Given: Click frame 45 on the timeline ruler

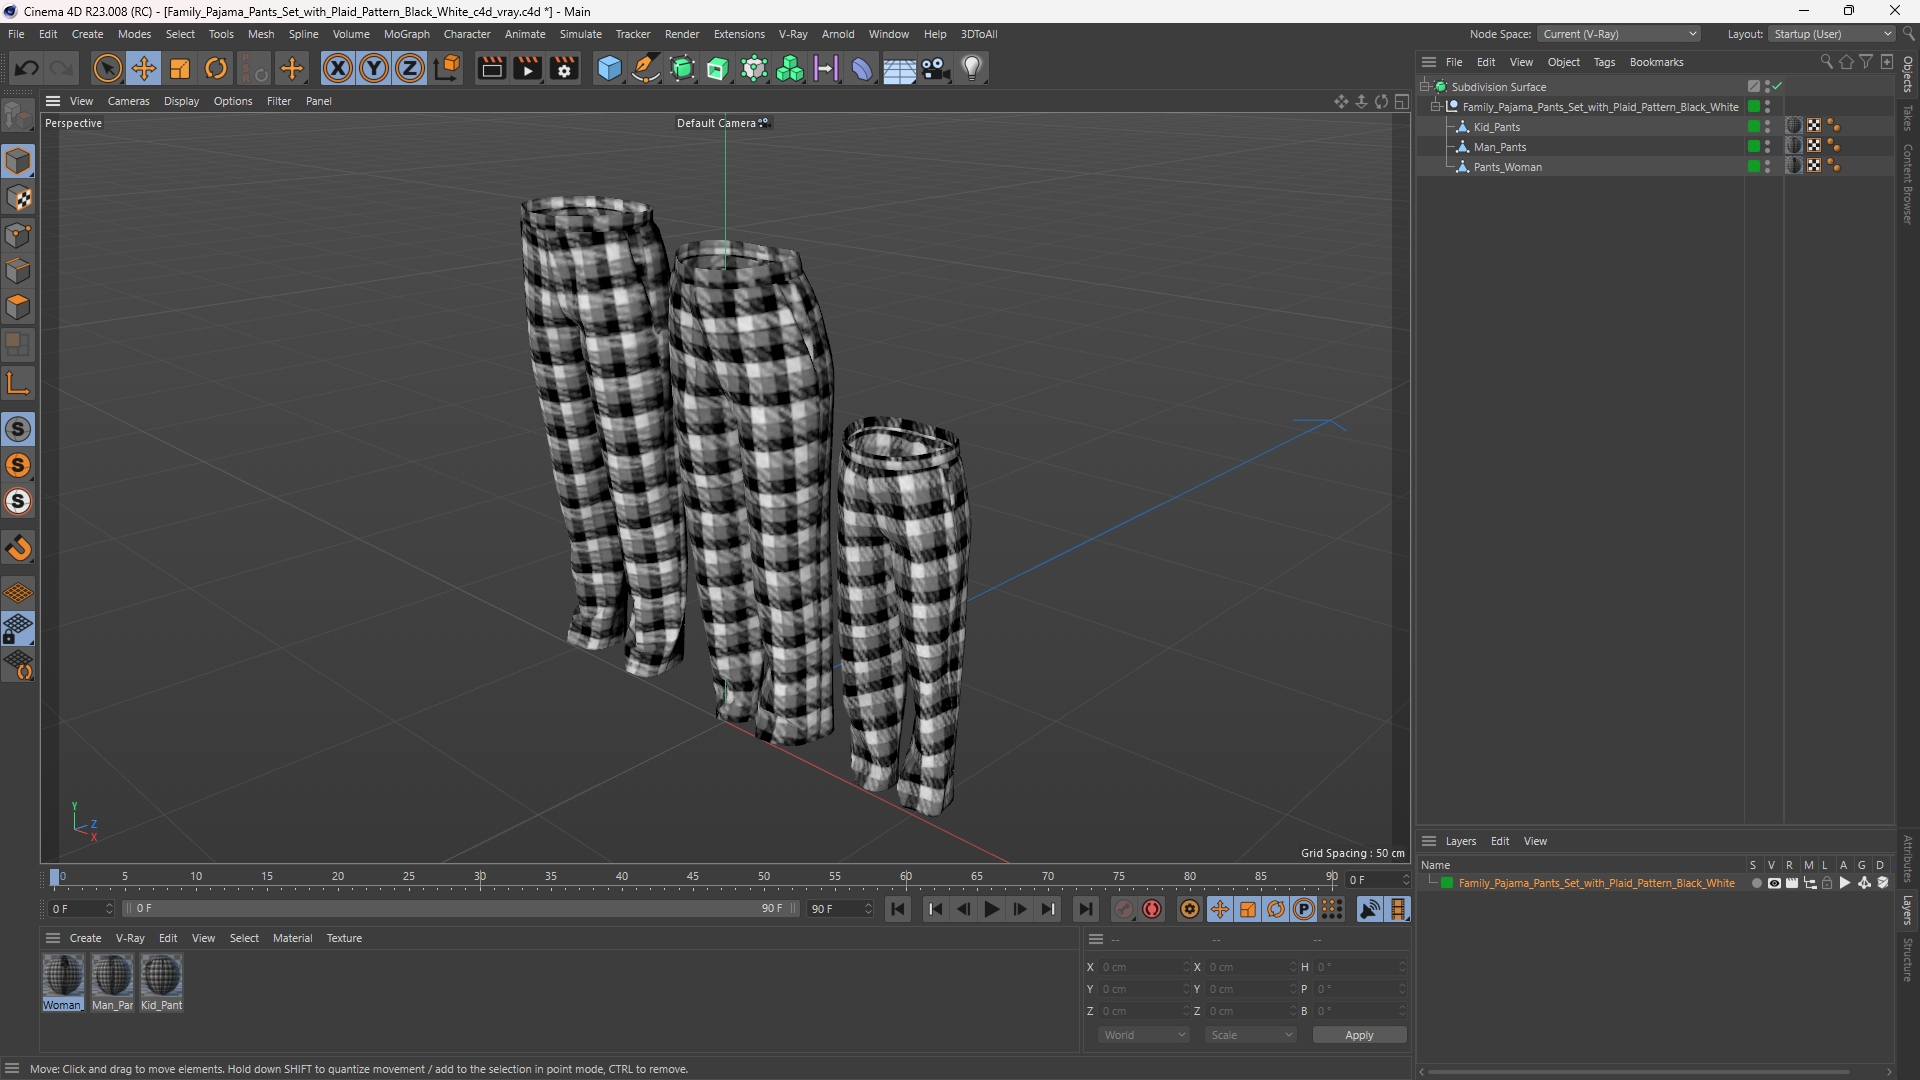Looking at the screenshot, I should tap(693, 877).
